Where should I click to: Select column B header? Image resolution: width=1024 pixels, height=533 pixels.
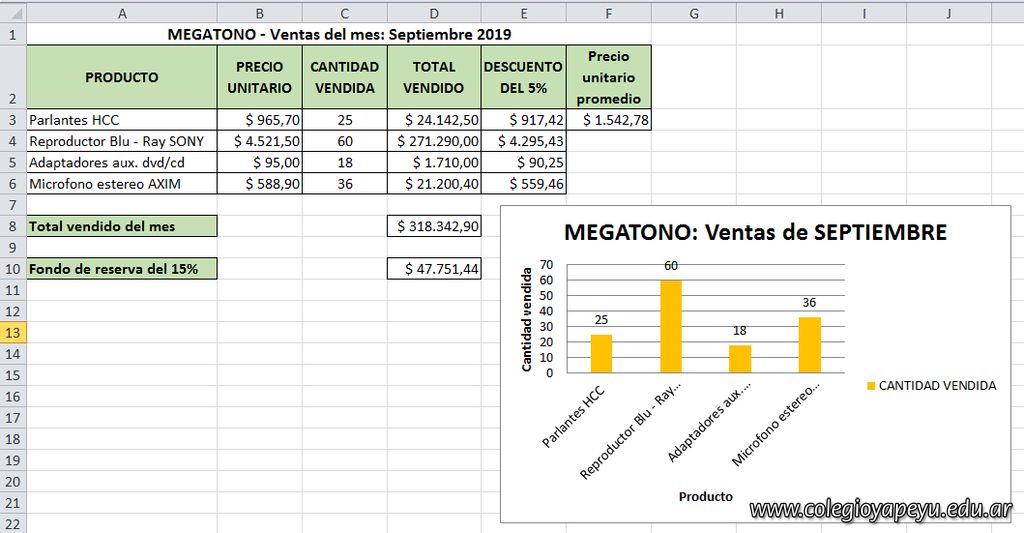(259, 13)
